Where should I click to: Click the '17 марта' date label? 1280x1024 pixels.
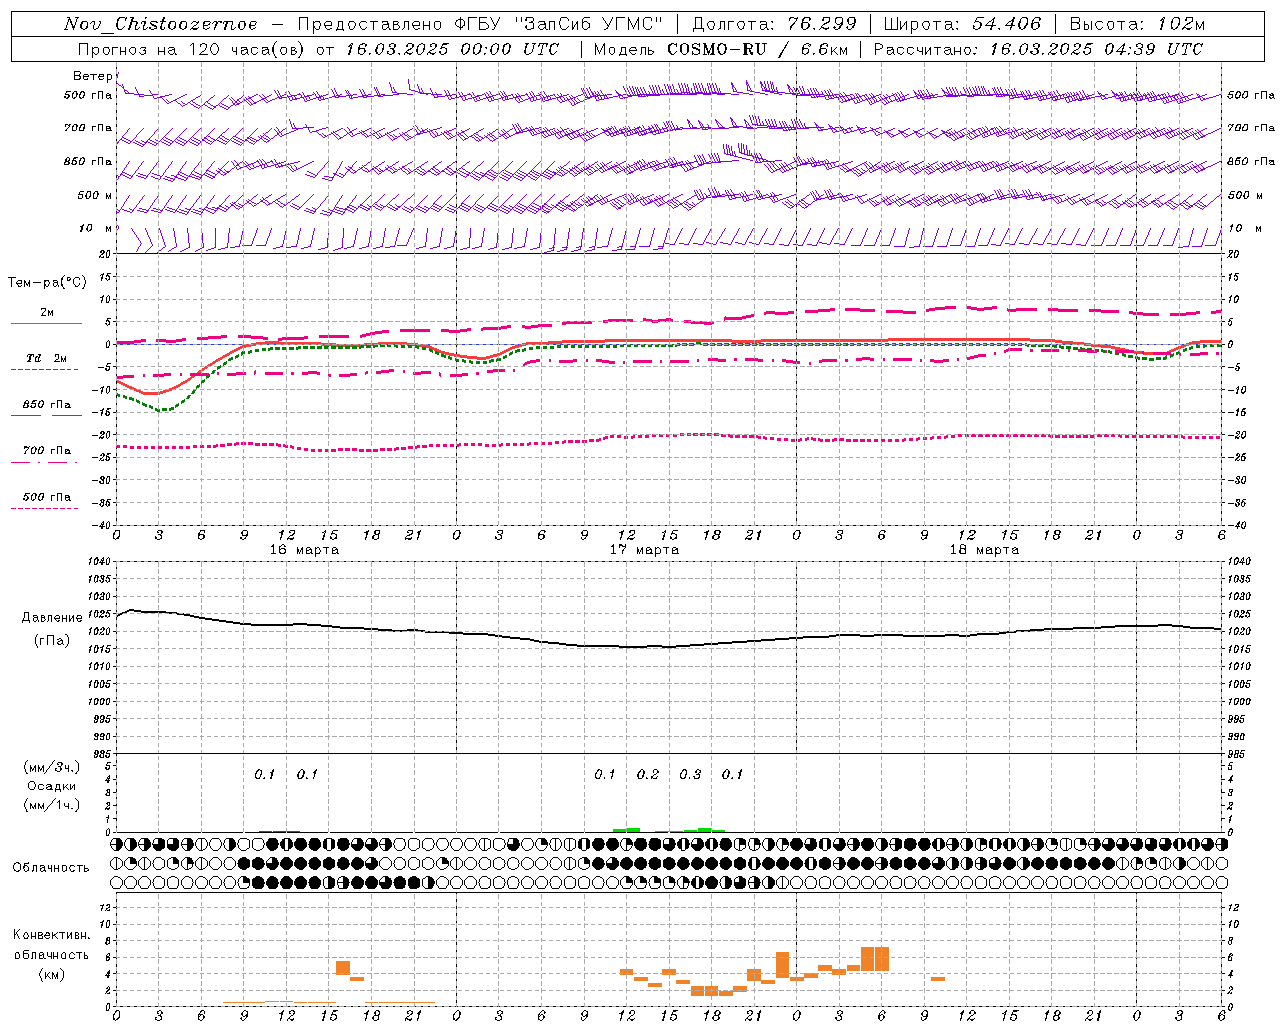(x=644, y=550)
